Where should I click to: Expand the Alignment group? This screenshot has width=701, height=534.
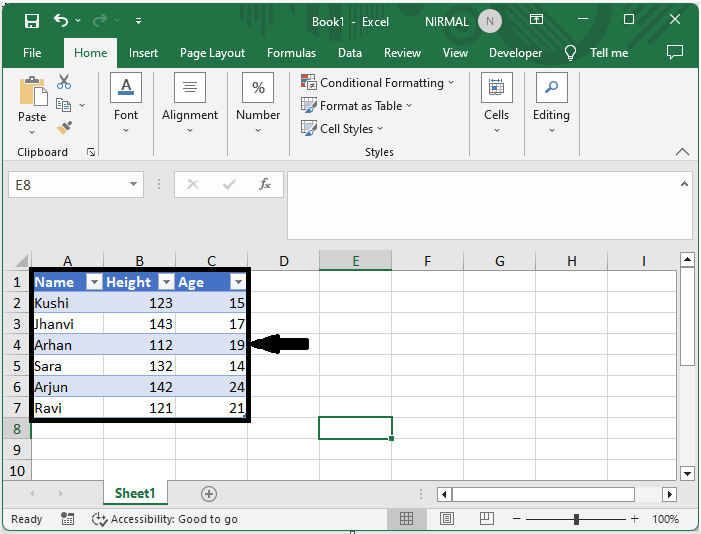(190, 103)
